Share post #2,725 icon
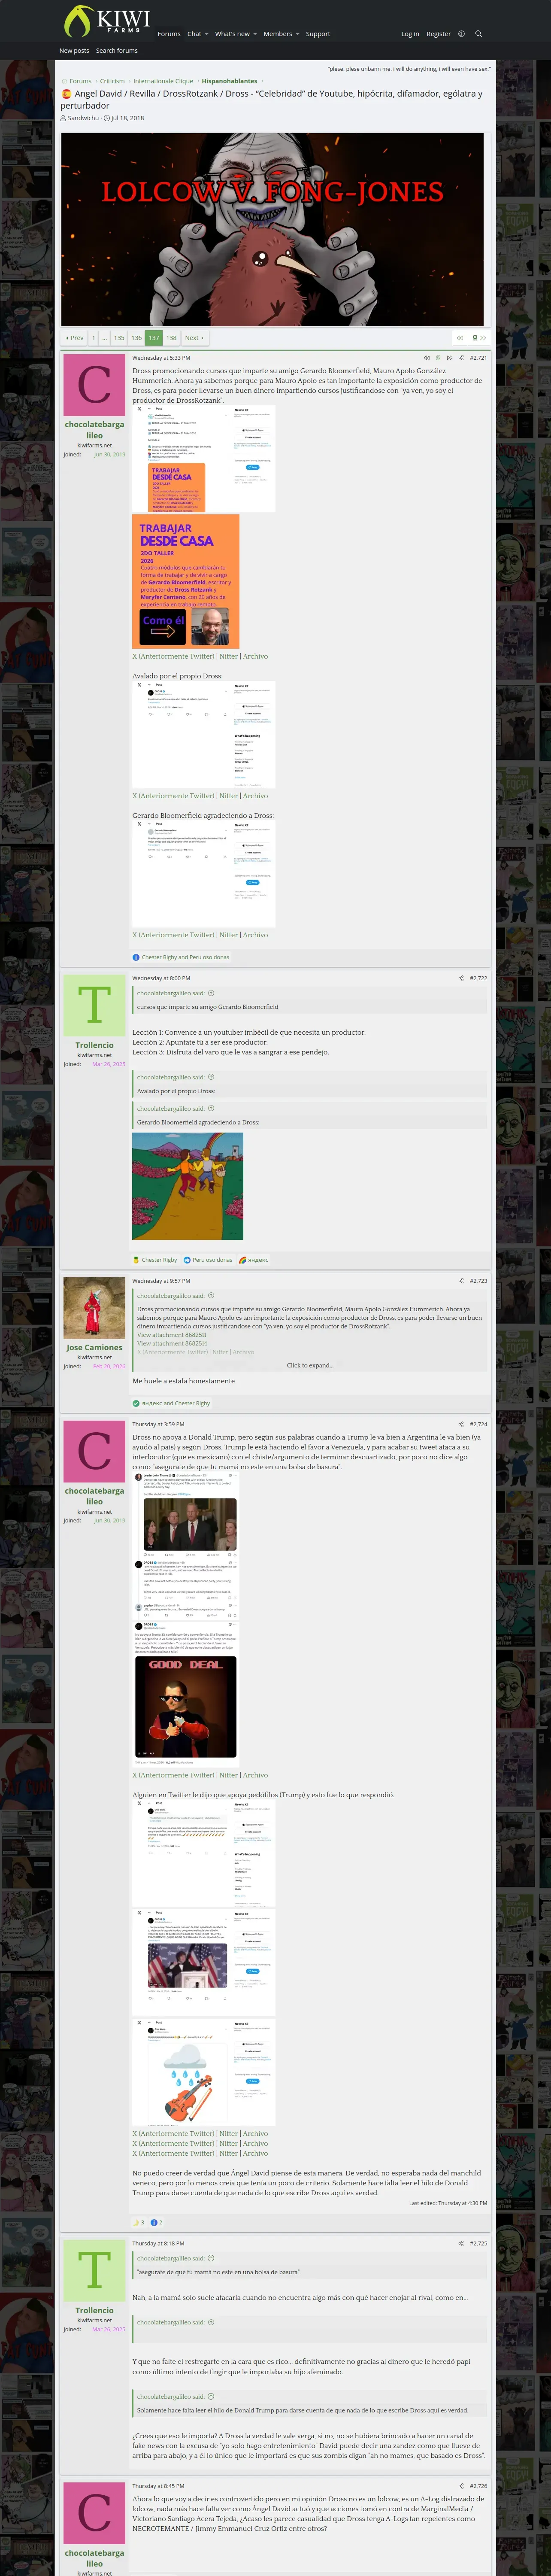 click(x=461, y=2243)
